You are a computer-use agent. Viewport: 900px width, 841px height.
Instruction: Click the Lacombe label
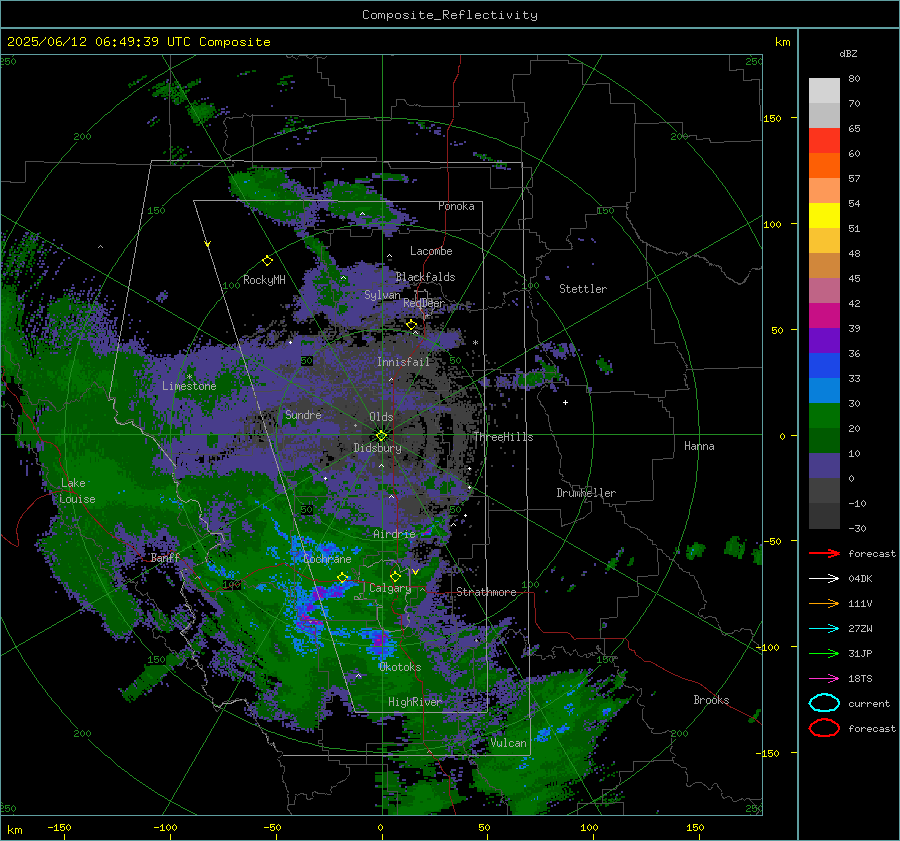point(431,251)
